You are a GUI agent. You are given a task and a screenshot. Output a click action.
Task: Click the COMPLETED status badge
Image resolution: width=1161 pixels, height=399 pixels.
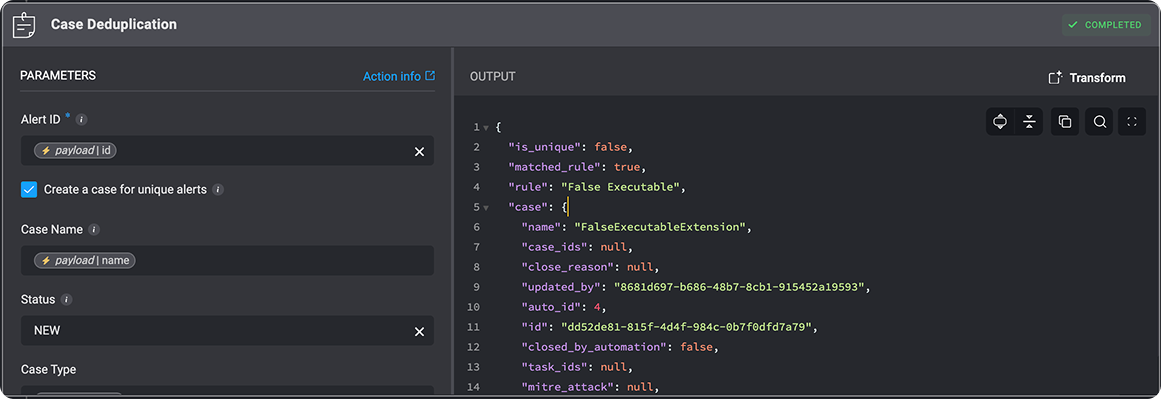point(1106,25)
